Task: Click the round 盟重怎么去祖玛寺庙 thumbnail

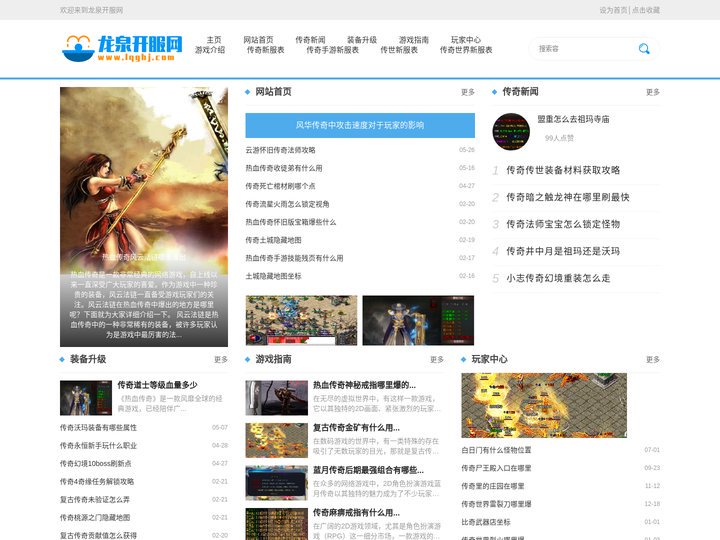Action: coord(511,132)
